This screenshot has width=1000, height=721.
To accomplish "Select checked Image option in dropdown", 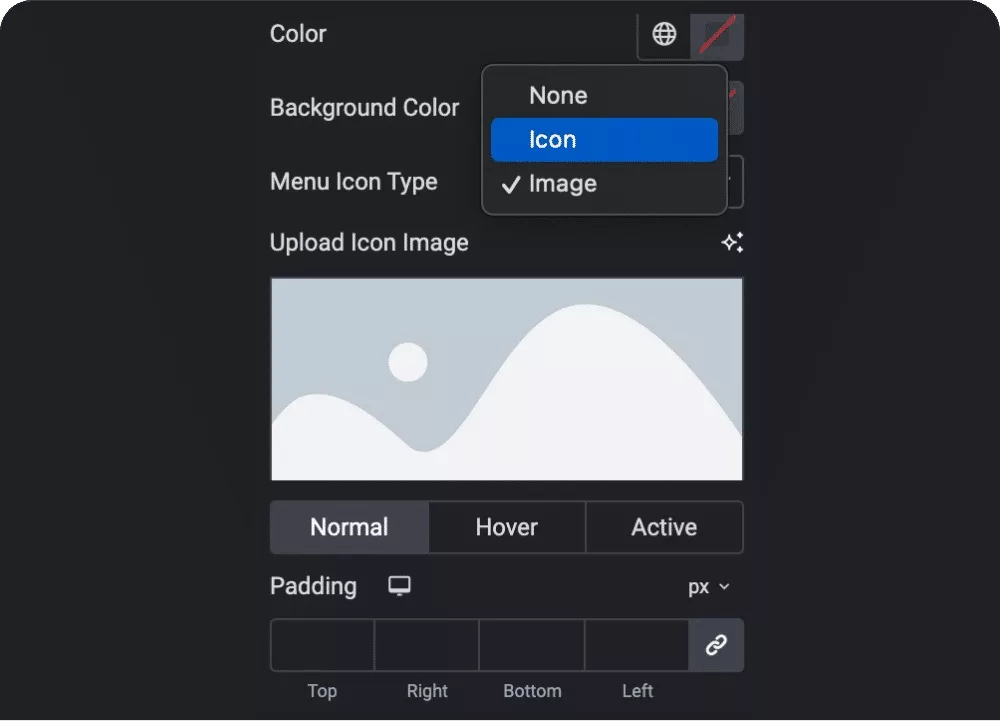I will (x=604, y=184).
